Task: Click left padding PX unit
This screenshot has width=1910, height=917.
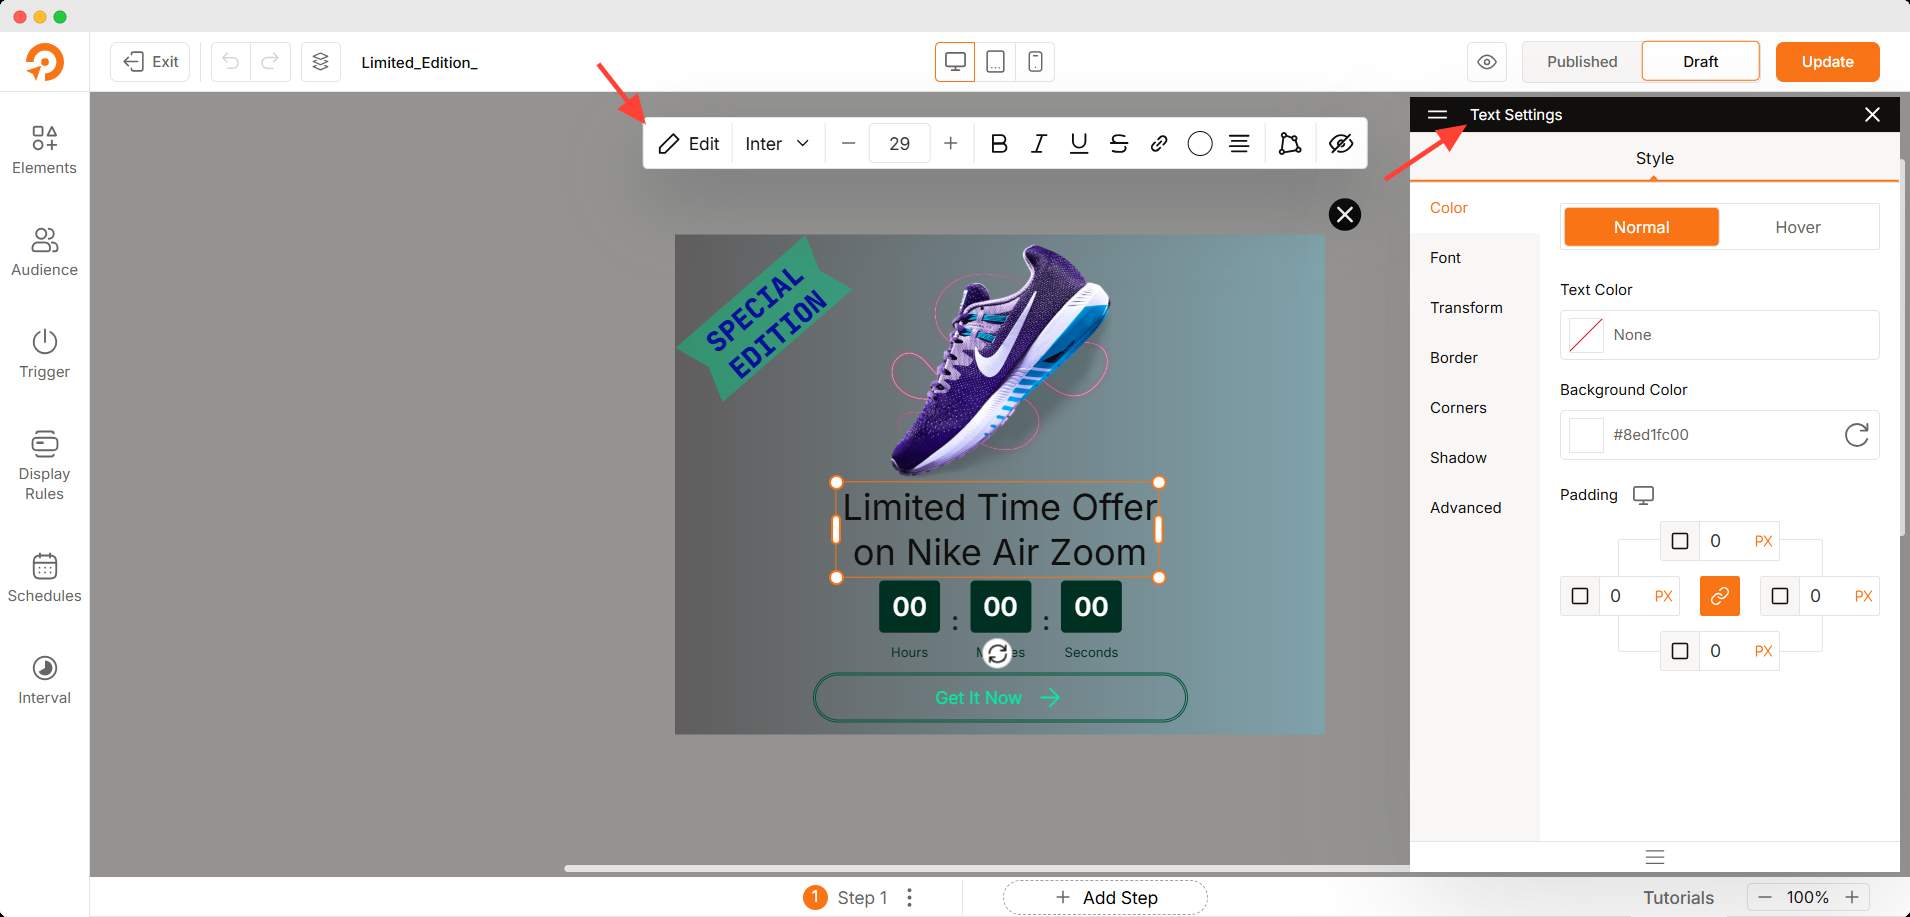Action: click(x=1663, y=596)
